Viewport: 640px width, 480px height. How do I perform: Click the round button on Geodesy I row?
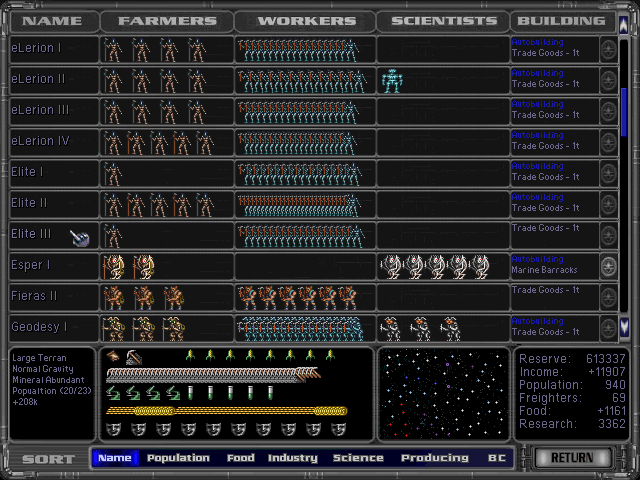(608, 328)
